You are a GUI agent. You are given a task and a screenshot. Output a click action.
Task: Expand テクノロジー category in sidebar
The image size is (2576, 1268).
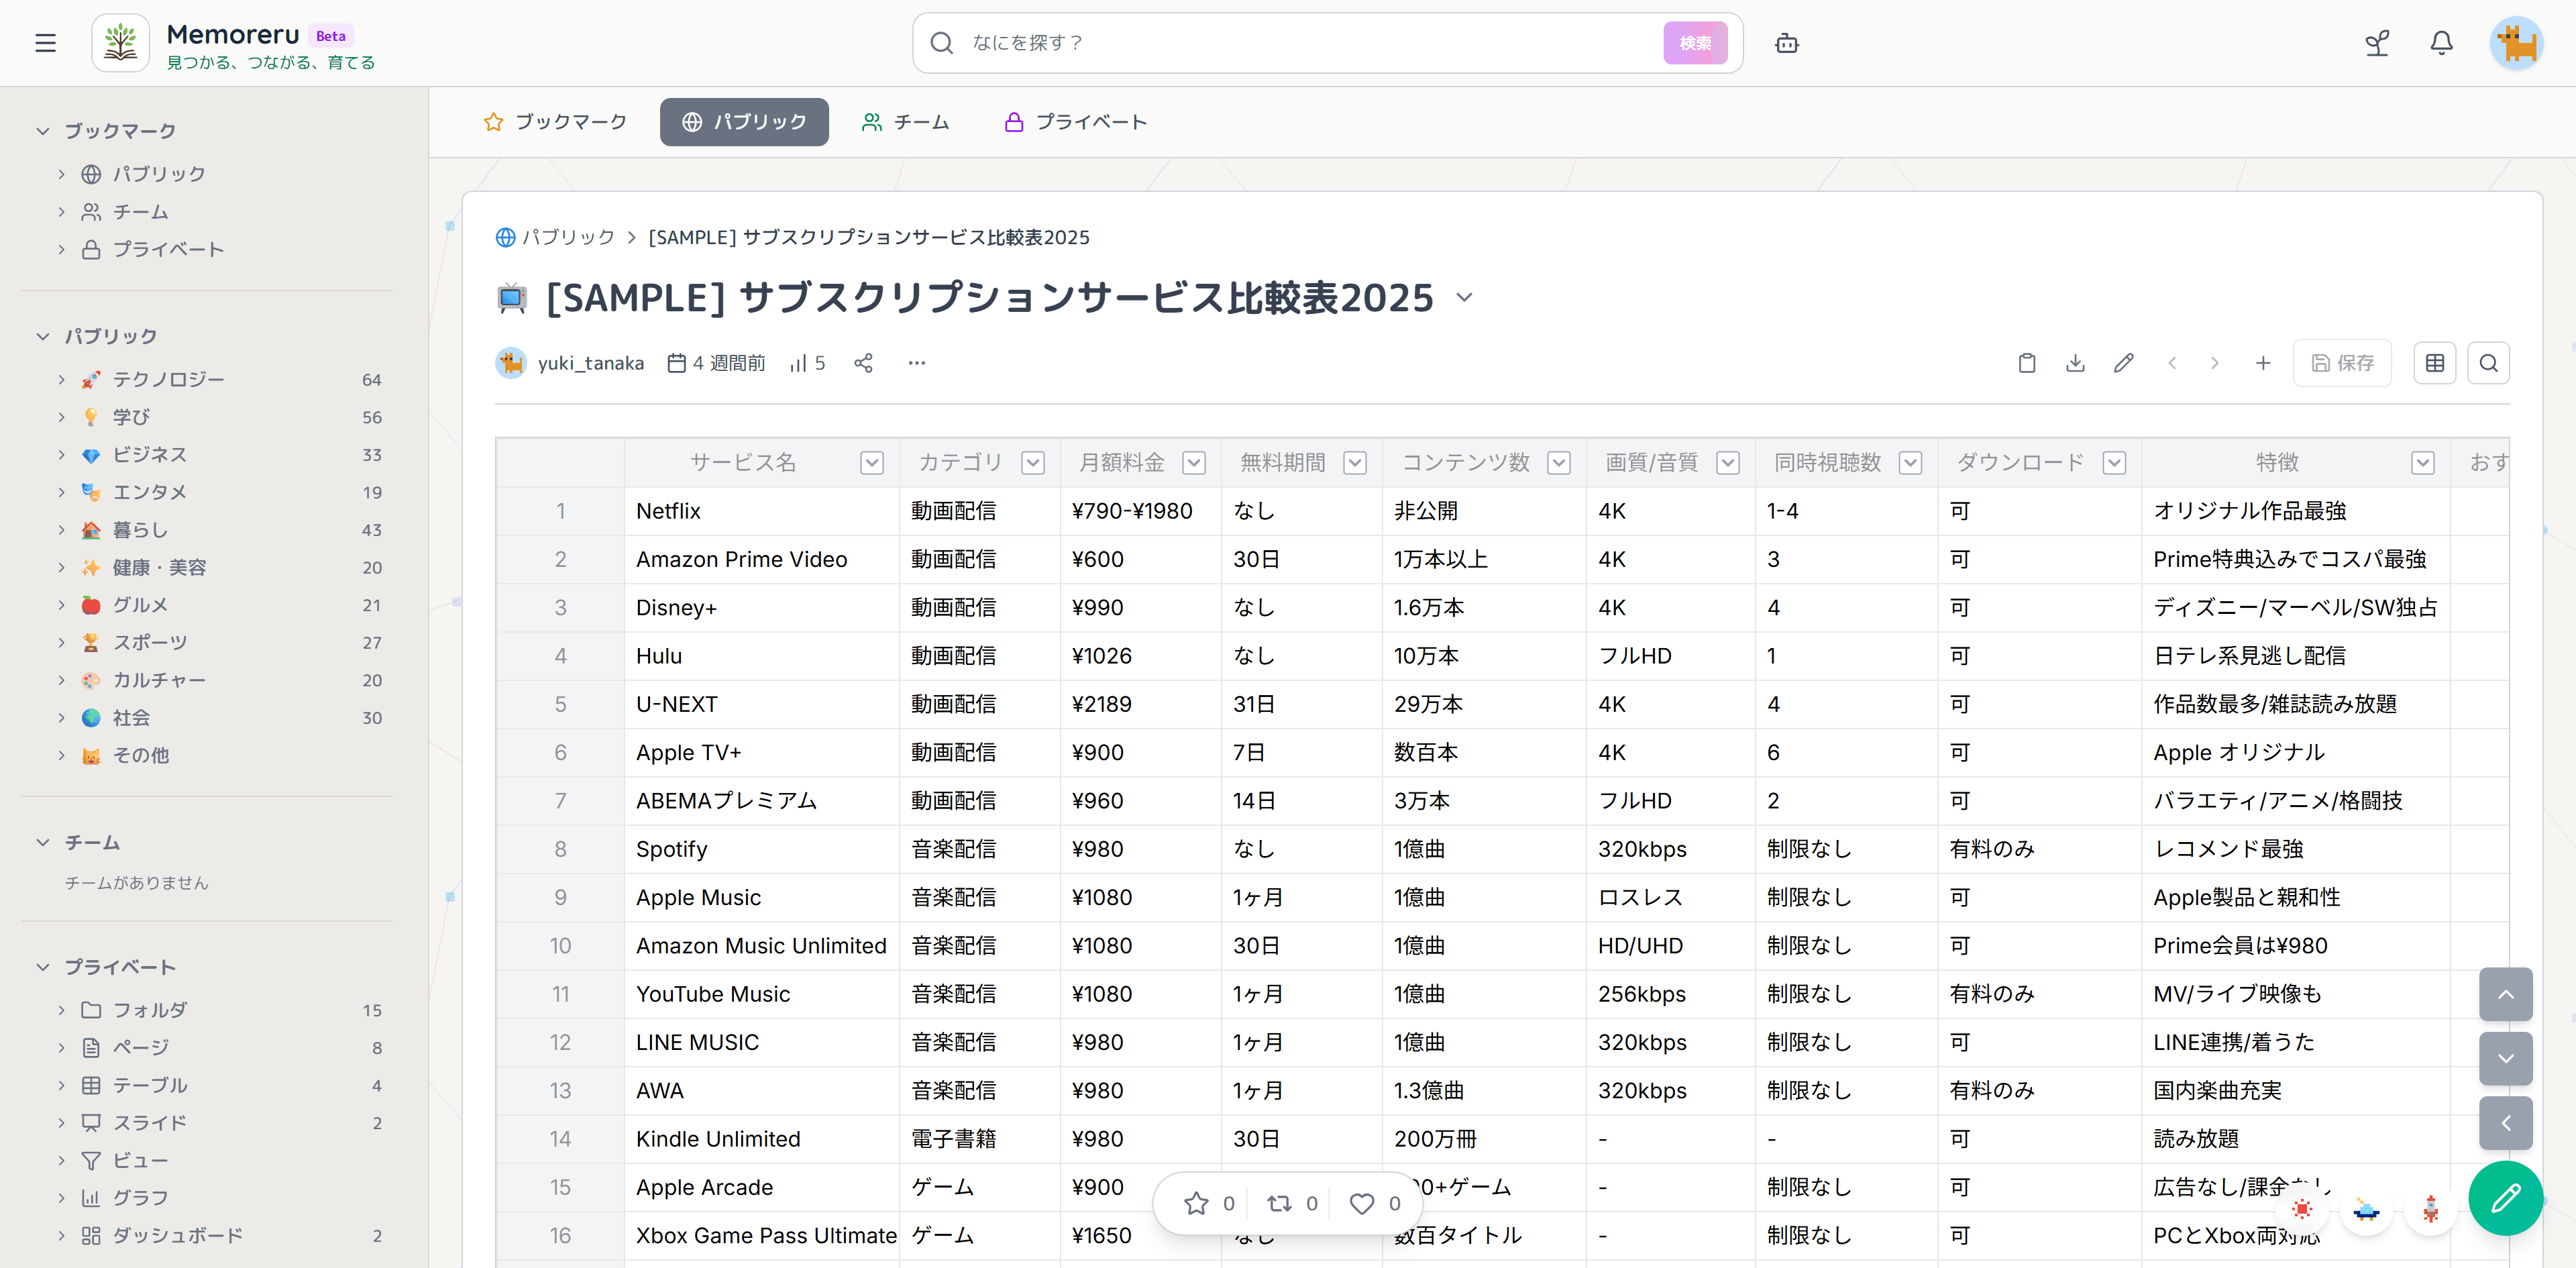tap(61, 379)
